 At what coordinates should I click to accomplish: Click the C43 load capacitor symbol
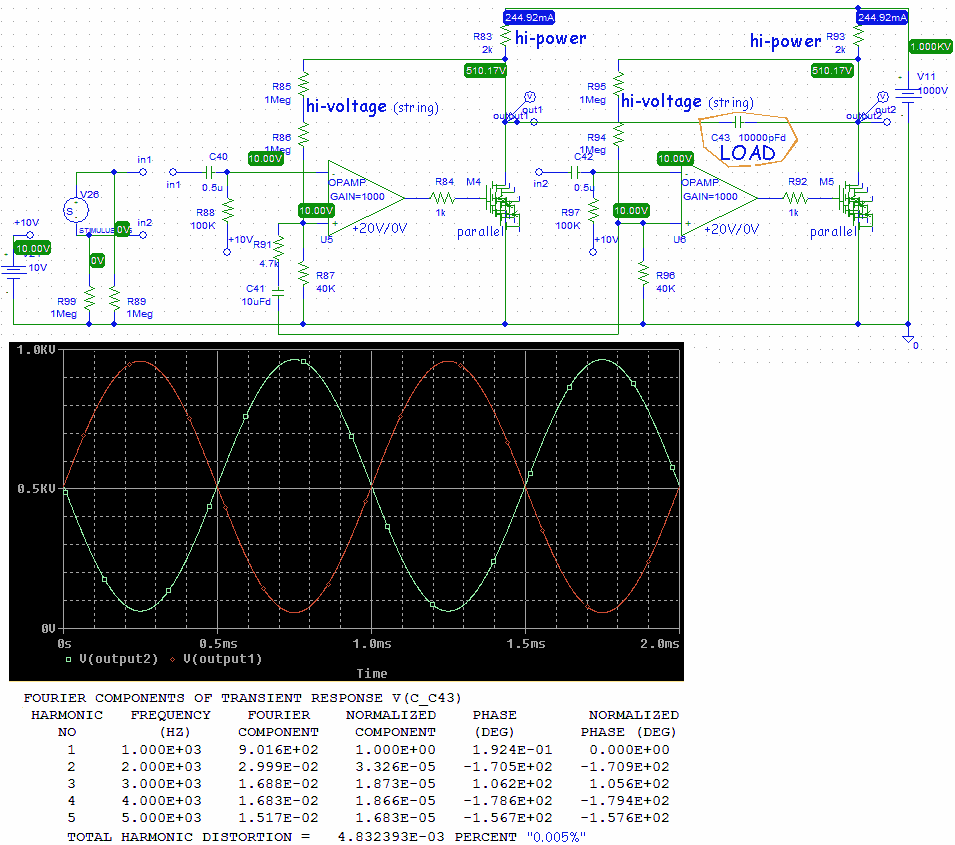(x=738, y=122)
